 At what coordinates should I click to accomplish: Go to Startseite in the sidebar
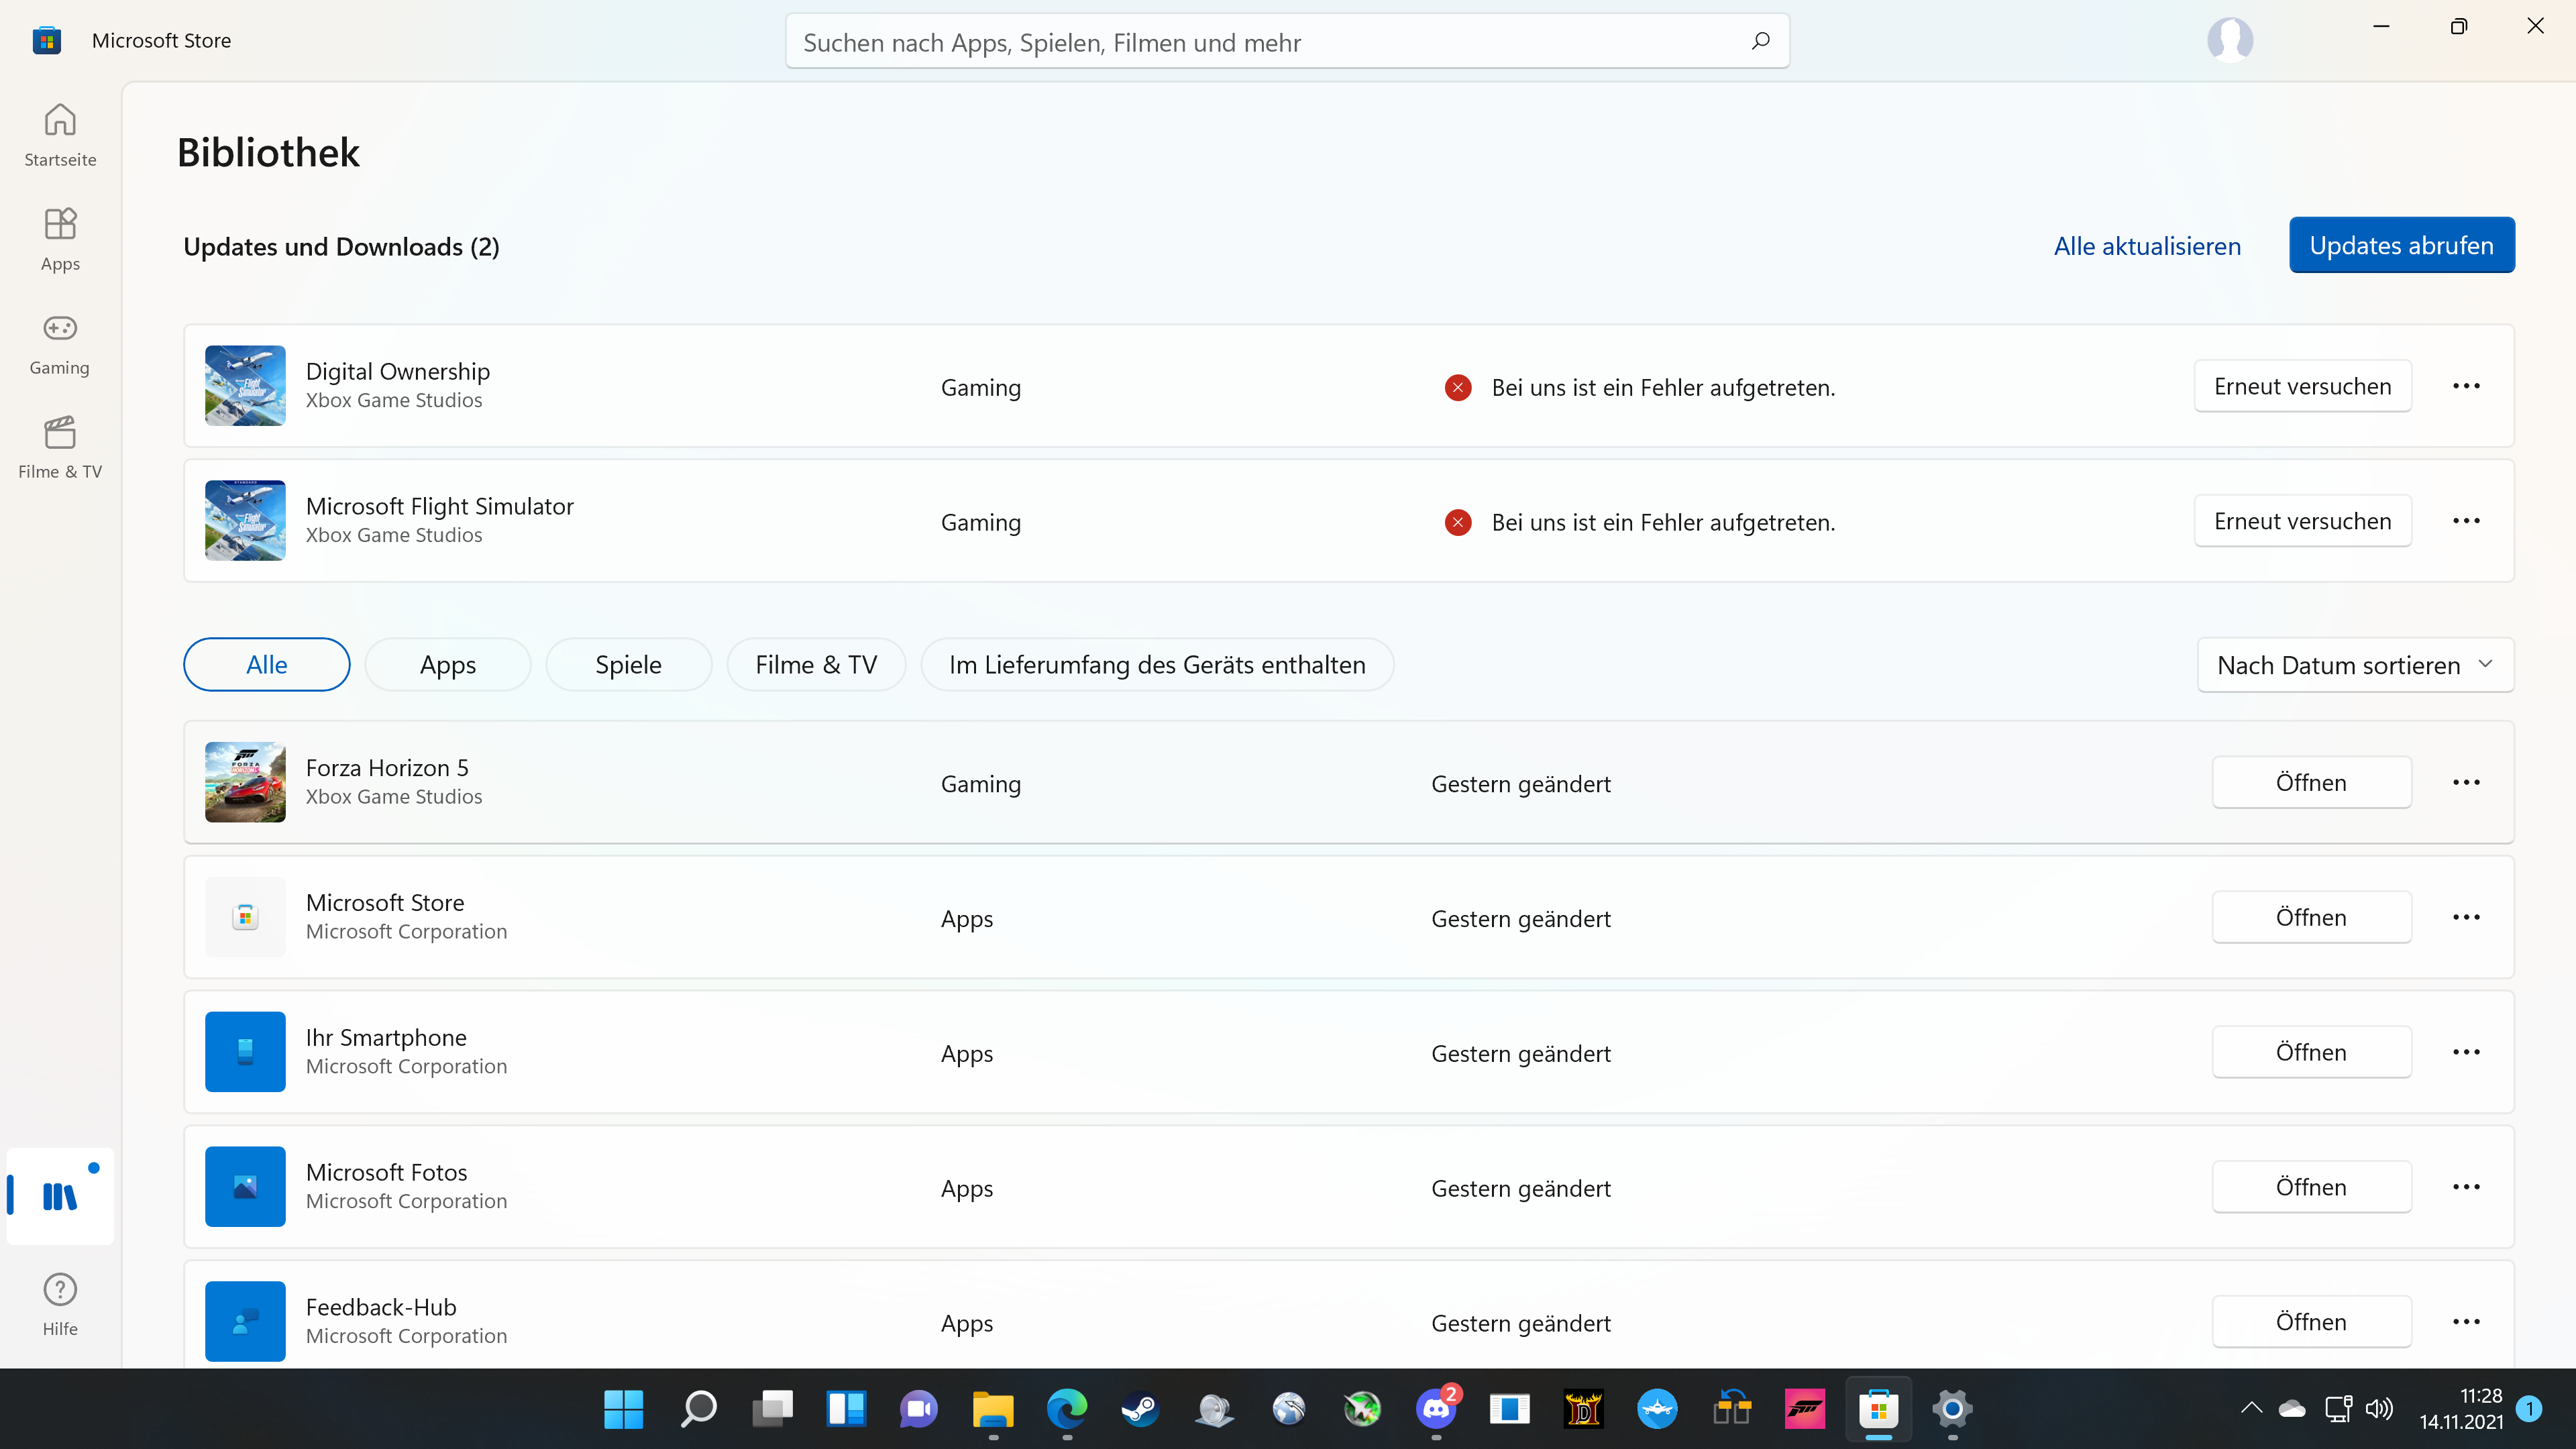(x=60, y=134)
